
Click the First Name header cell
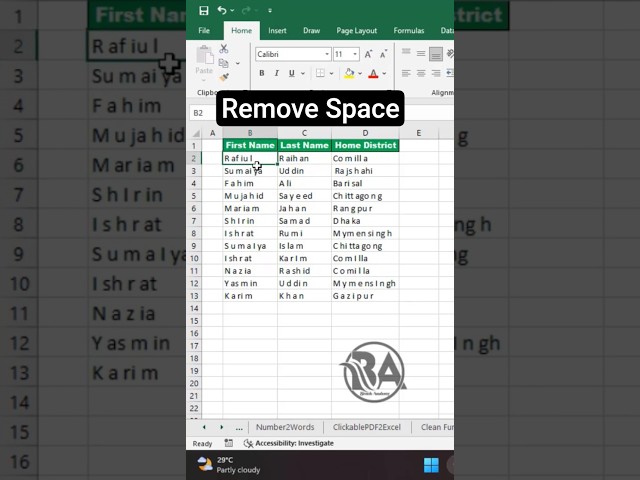(x=250, y=145)
